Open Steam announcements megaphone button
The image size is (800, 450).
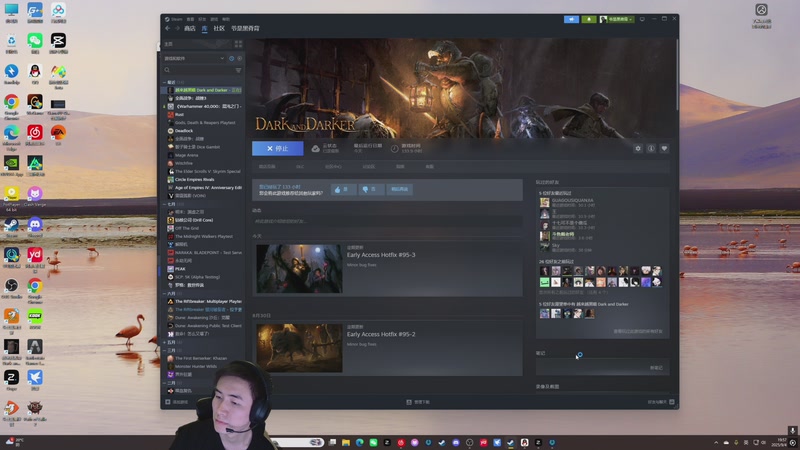click(571, 19)
